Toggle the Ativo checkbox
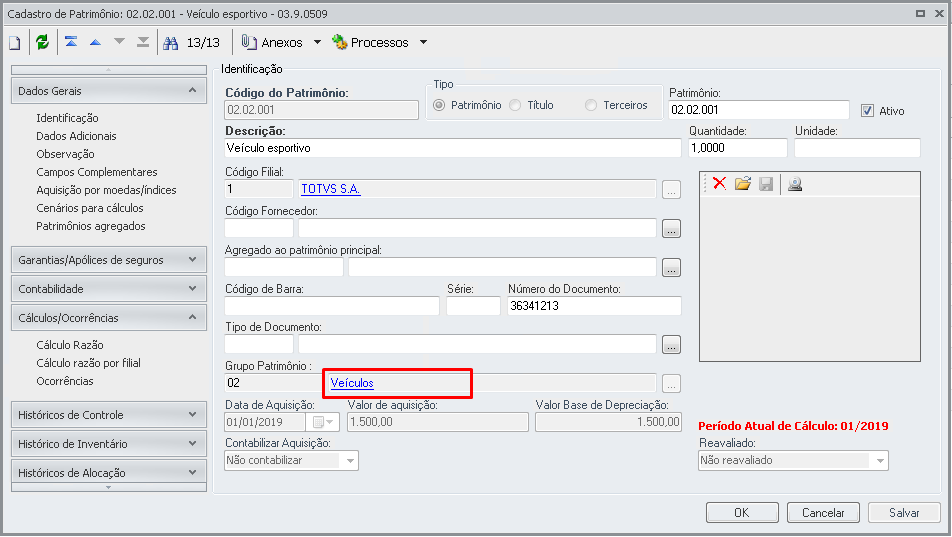Screen dimensions: 952x537 867,111
